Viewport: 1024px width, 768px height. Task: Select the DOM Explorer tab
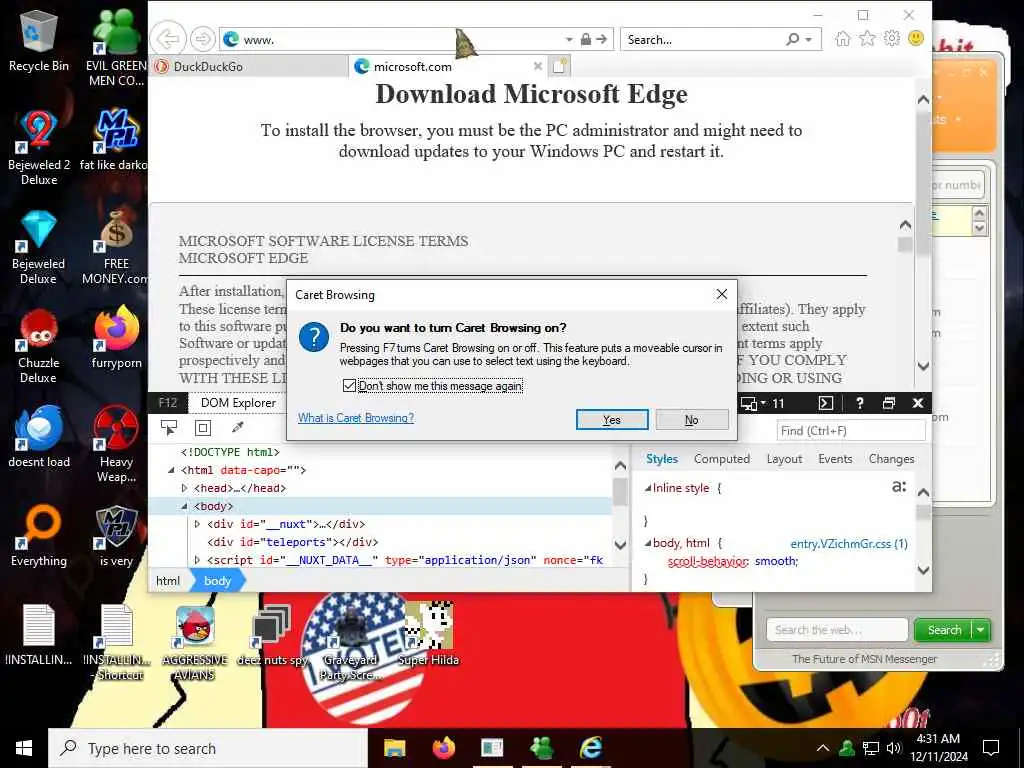pyautogui.click(x=238, y=403)
